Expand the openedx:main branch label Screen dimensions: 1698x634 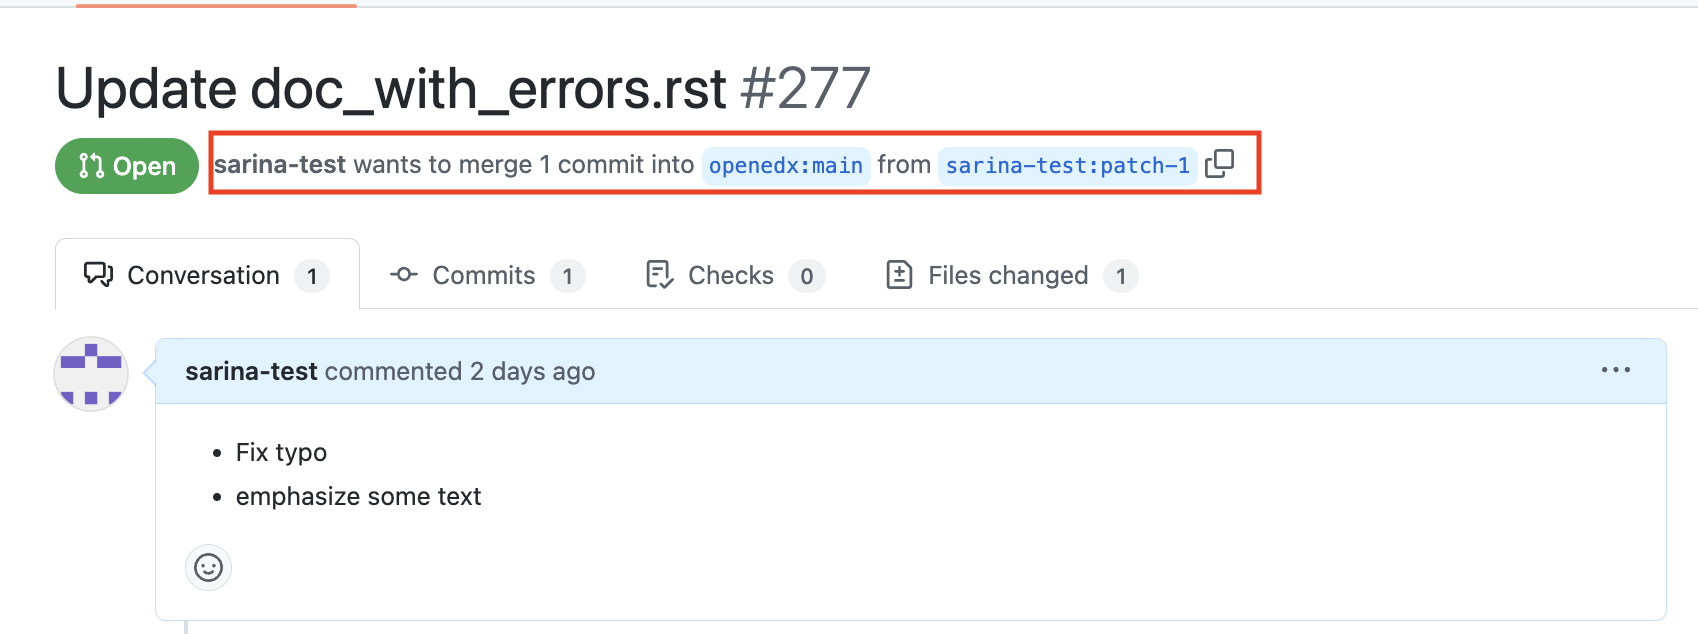[786, 165]
